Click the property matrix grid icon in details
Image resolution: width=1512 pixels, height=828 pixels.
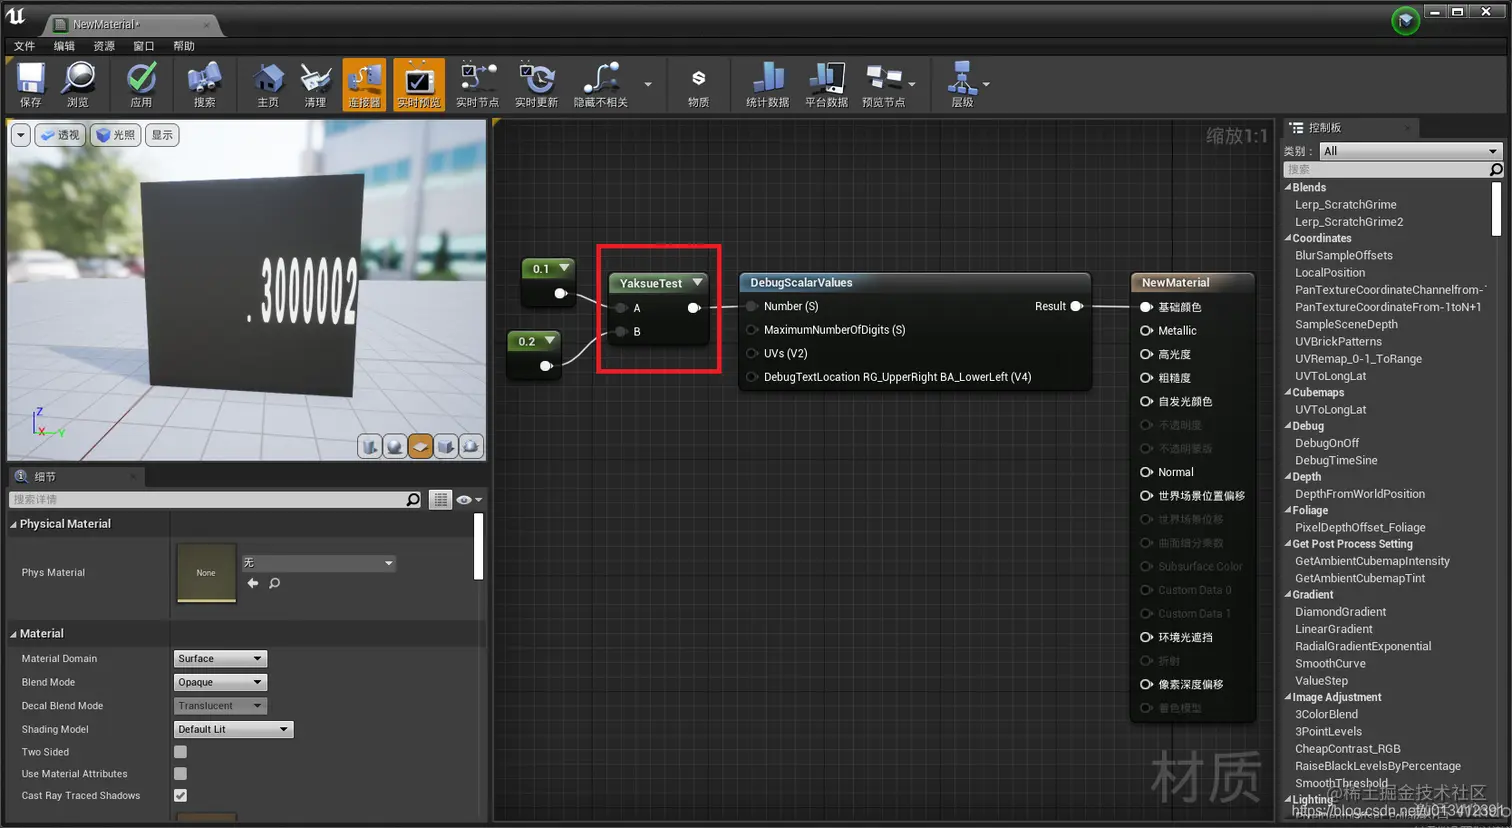coord(440,499)
